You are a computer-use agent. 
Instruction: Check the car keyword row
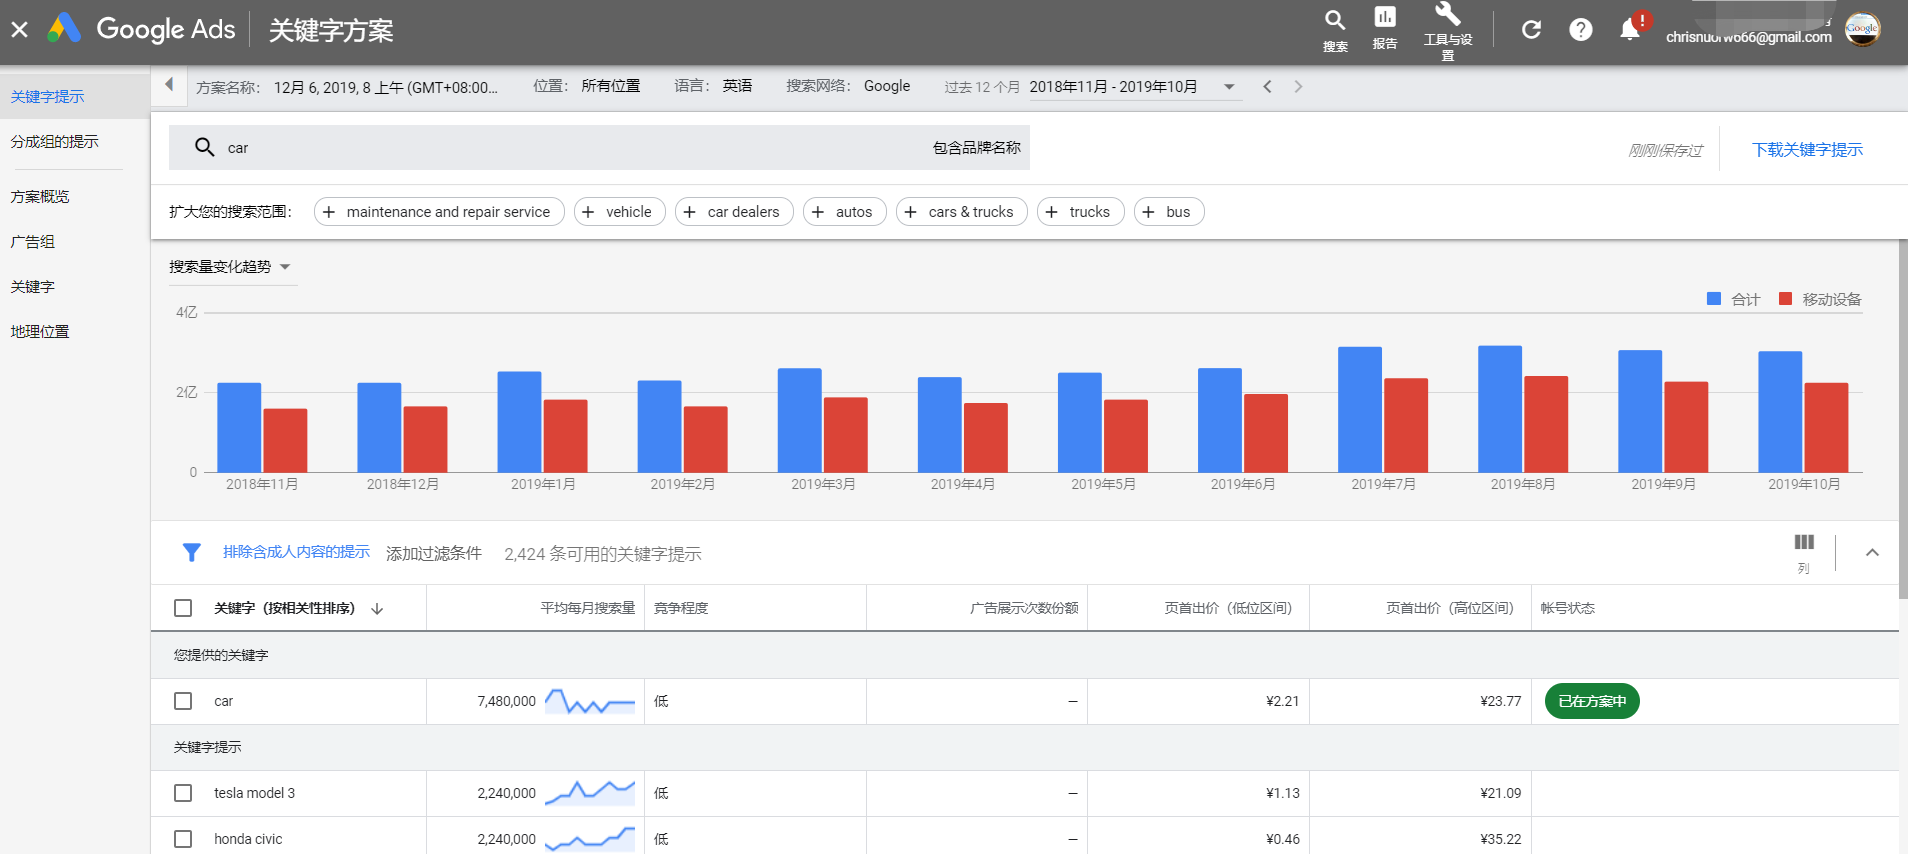pos(183,701)
